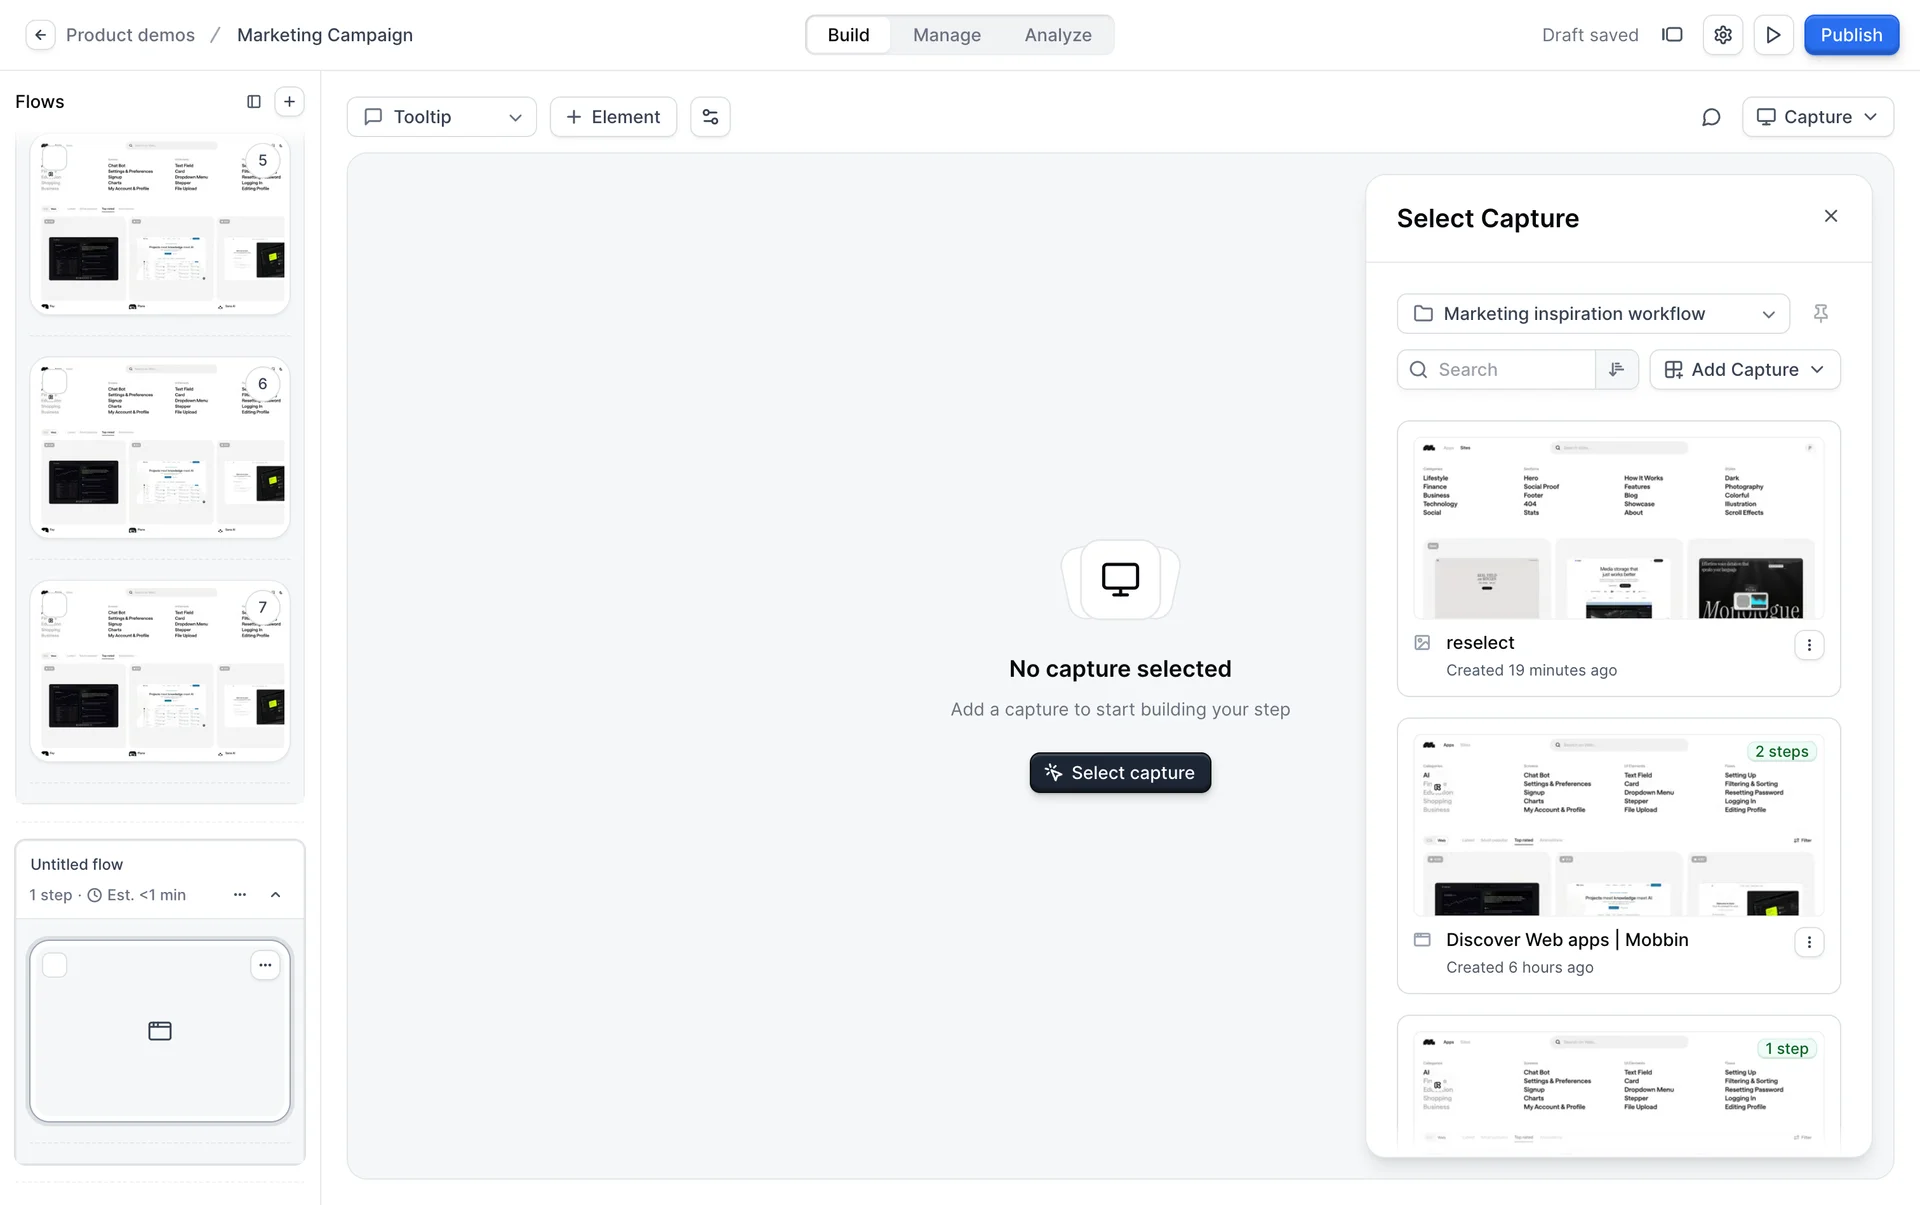The width and height of the screenshot is (1920, 1205).
Task: Click the back arrow next to Product demos
Action: (x=40, y=35)
